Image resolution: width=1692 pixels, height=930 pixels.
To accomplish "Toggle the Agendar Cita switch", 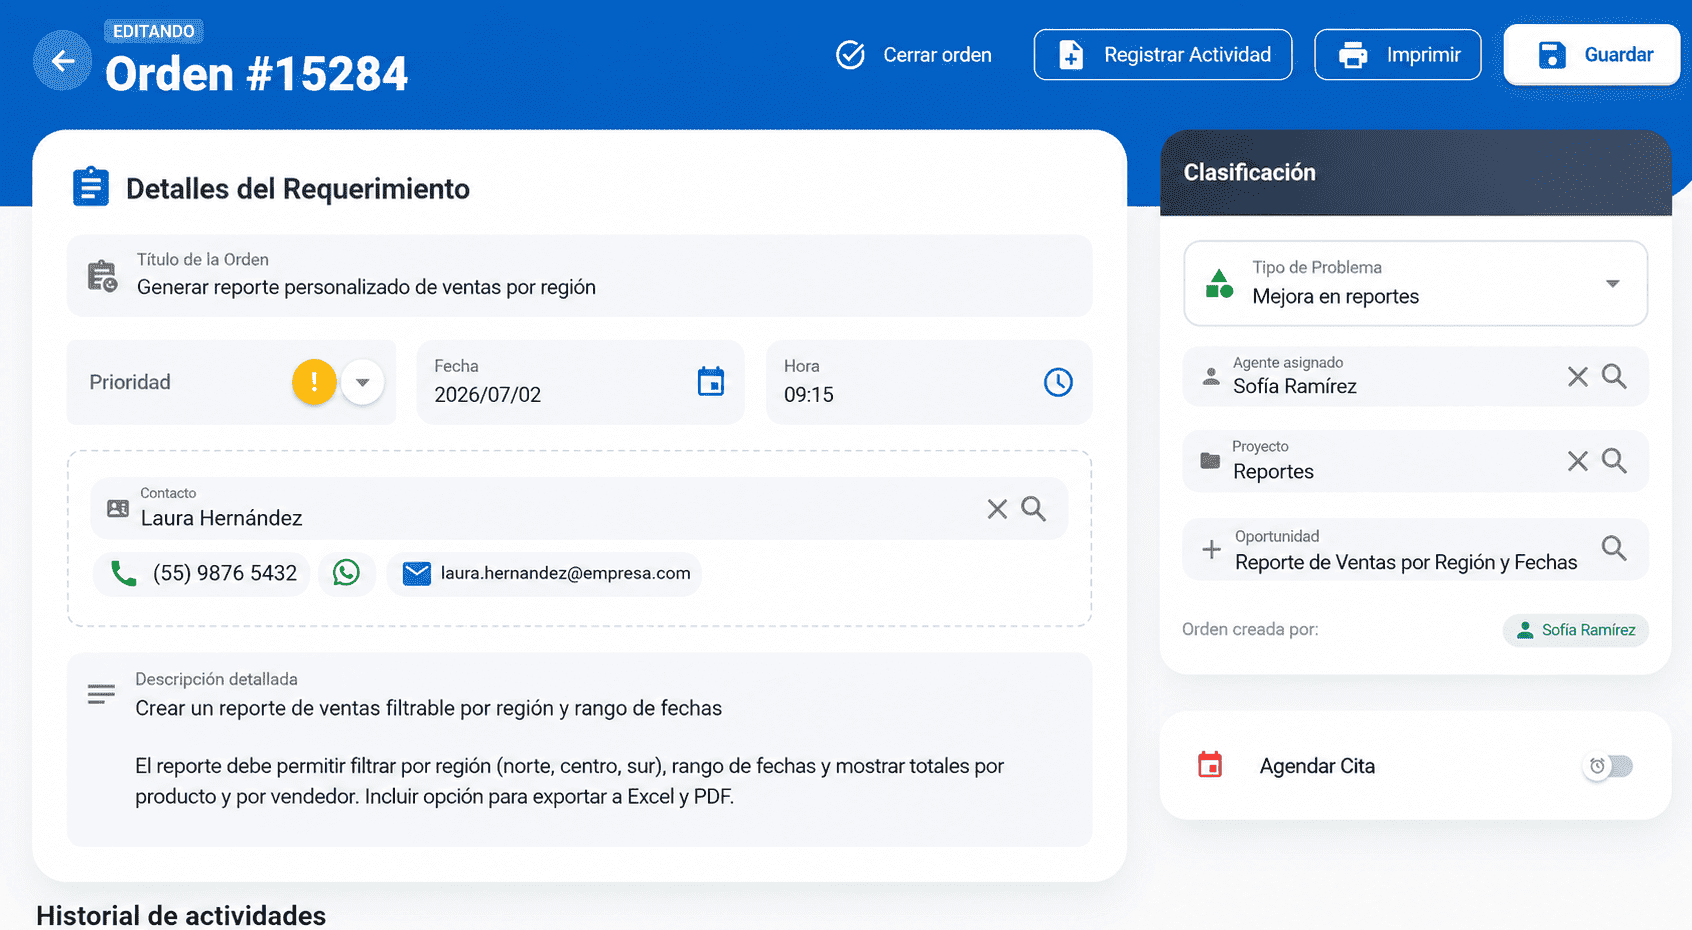I will click(1608, 766).
